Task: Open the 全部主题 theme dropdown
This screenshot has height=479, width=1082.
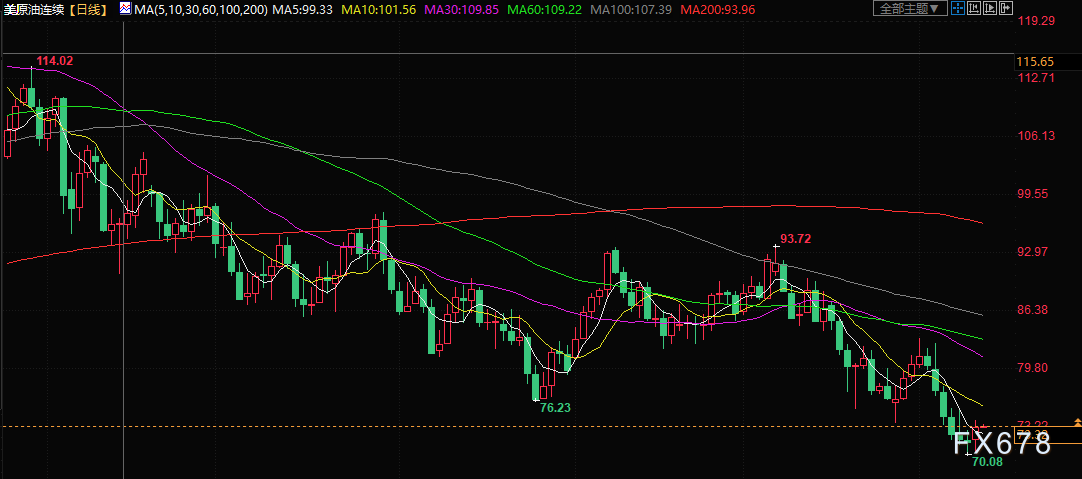Action: (910, 8)
